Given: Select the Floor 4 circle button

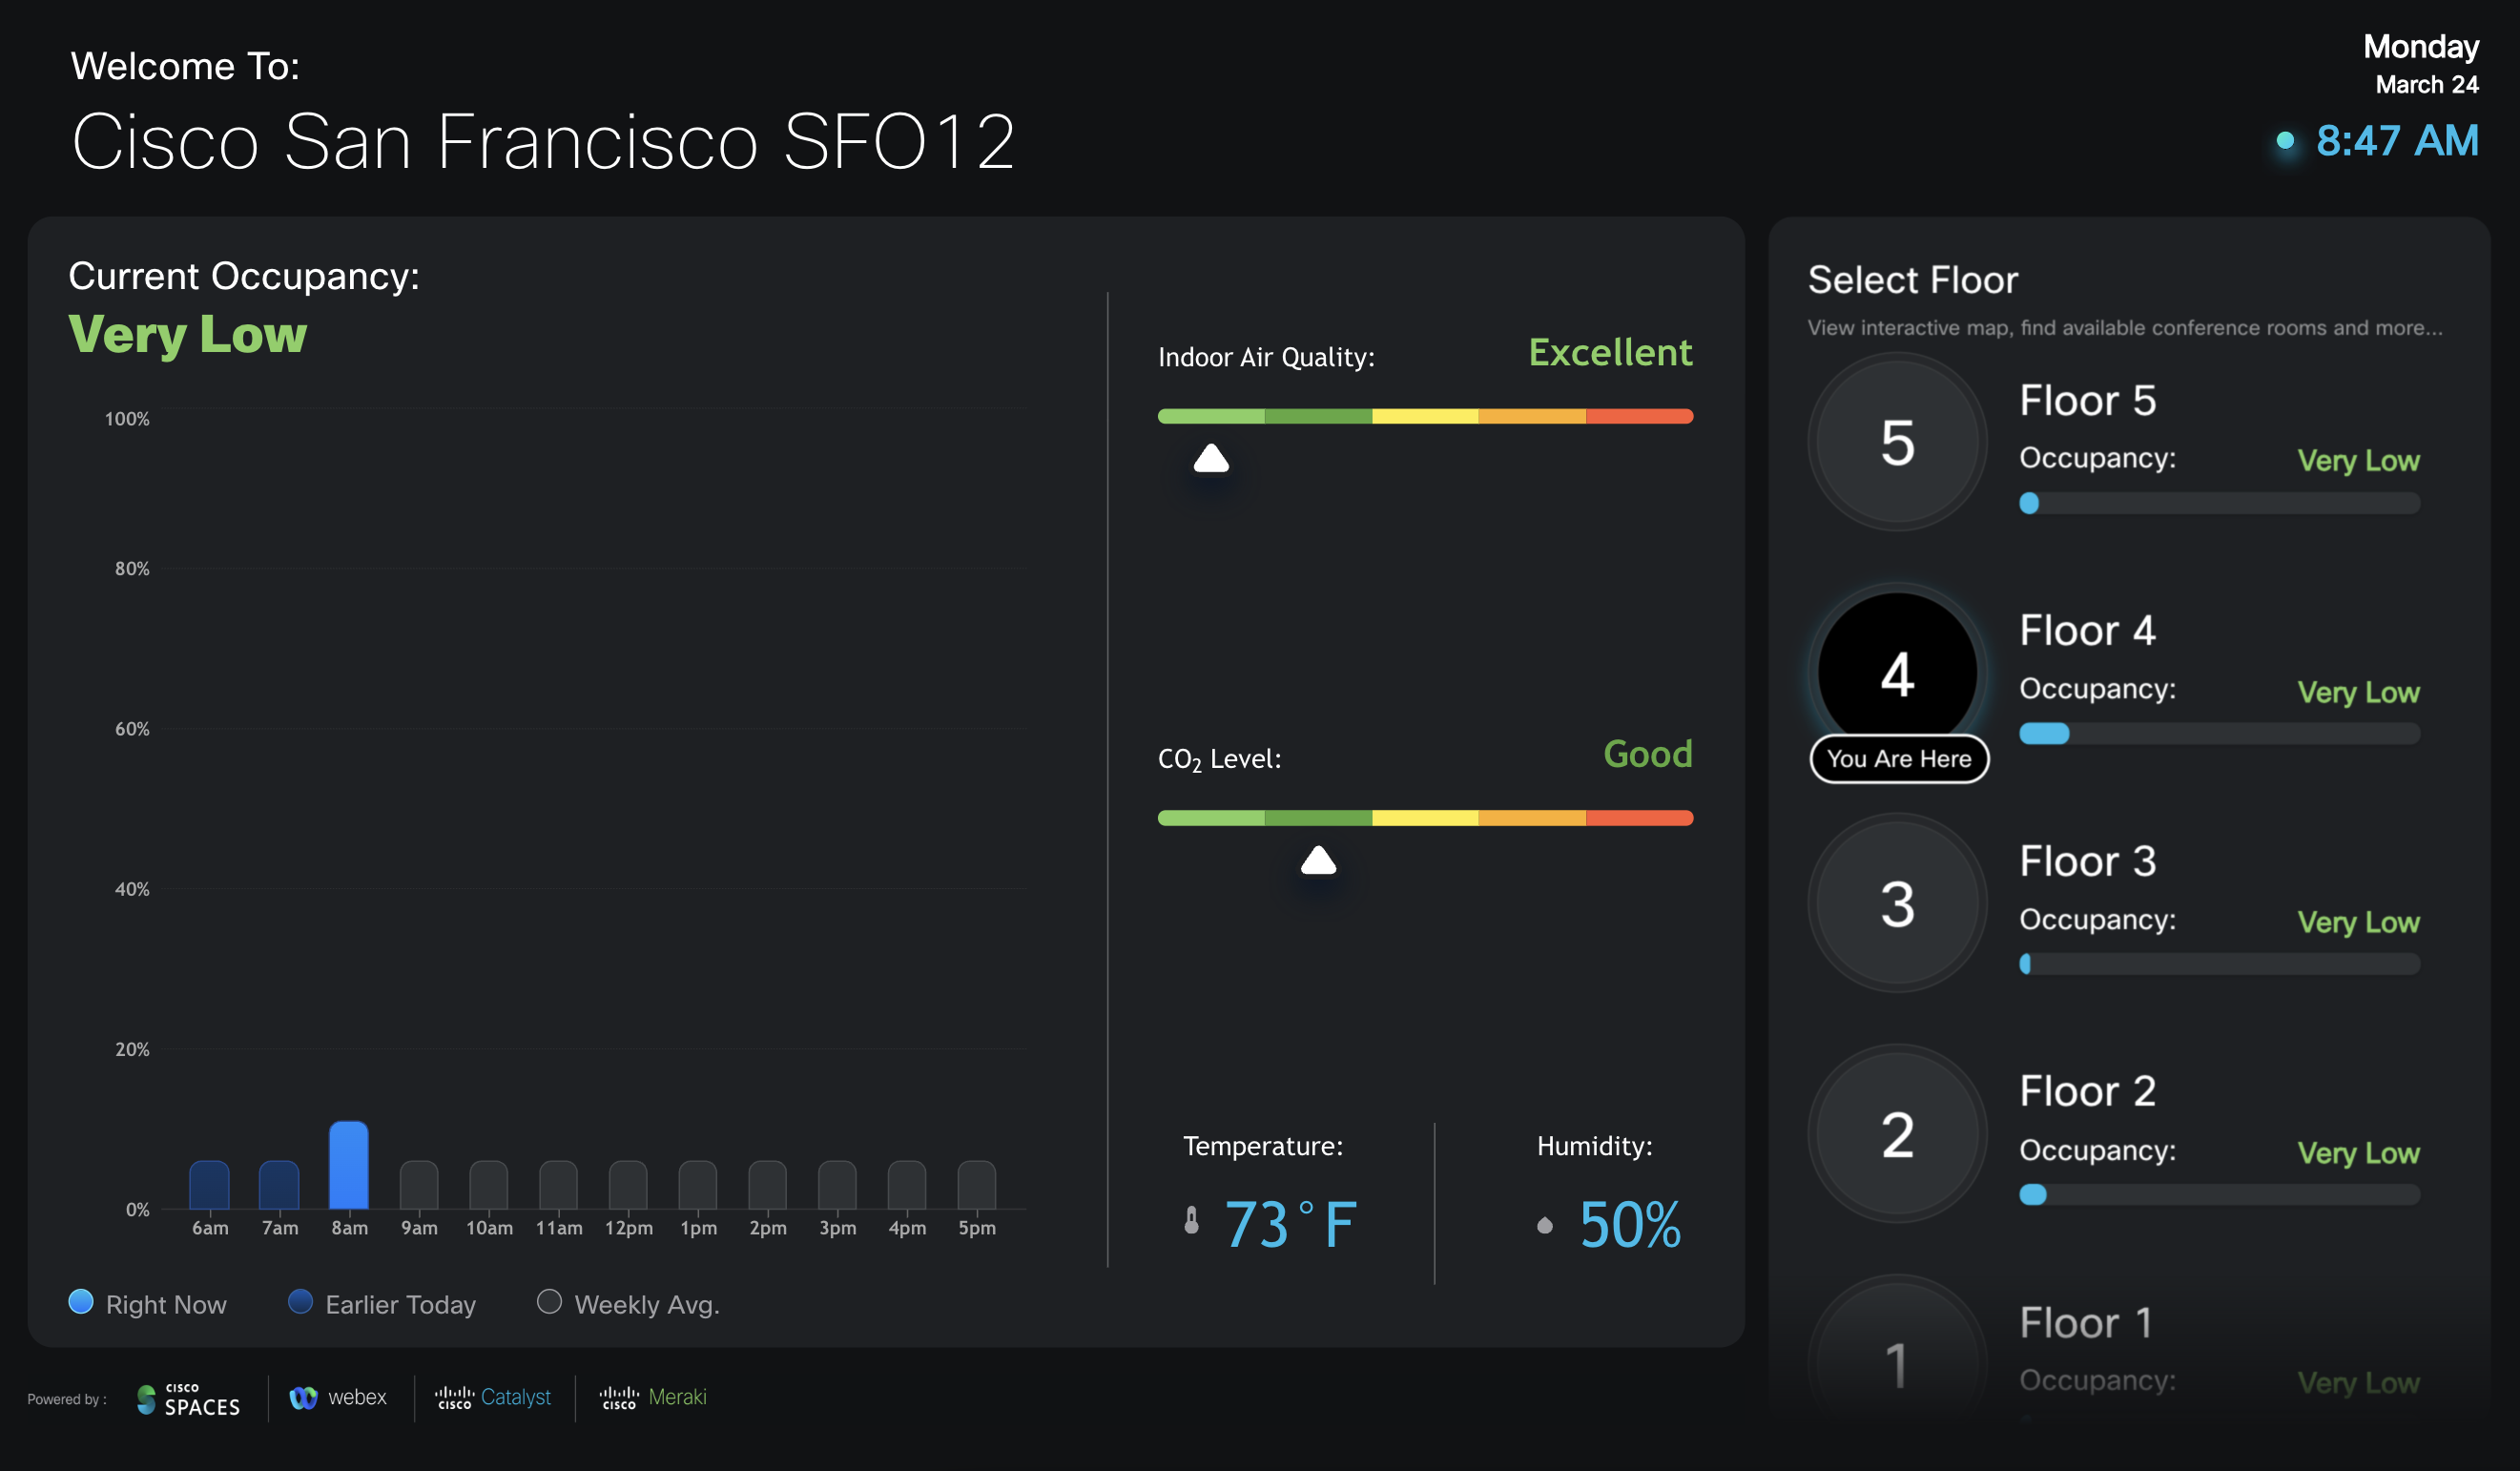Looking at the screenshot, I should point(1896,673).
